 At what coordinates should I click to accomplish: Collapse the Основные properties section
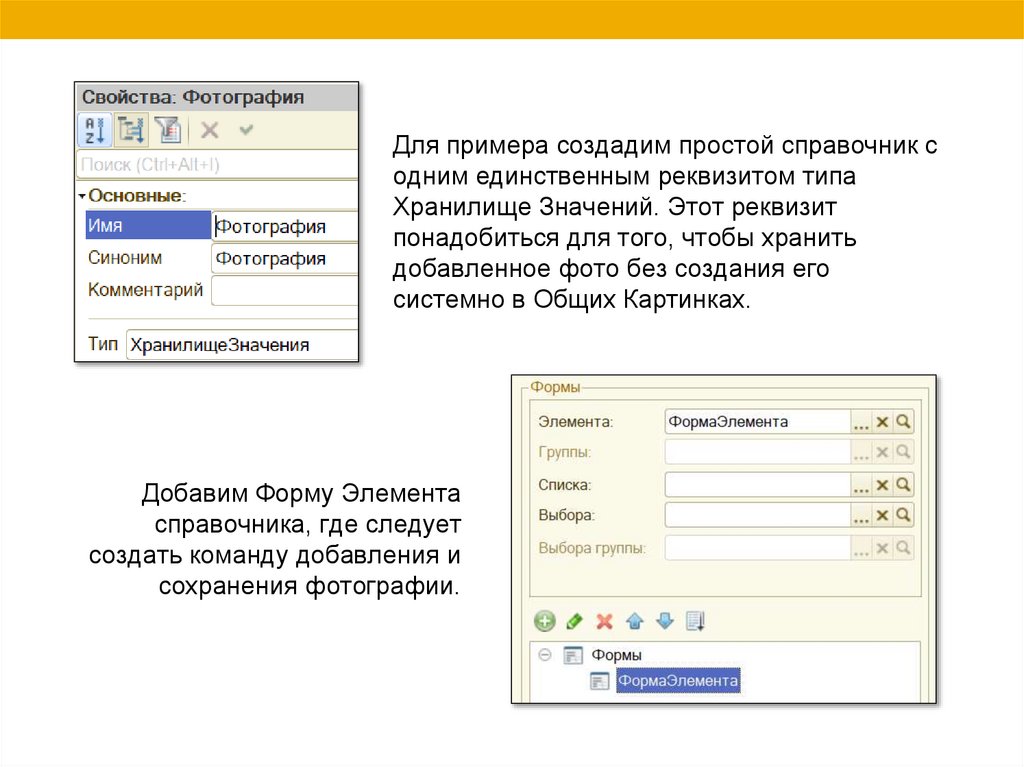coord(82,196)
